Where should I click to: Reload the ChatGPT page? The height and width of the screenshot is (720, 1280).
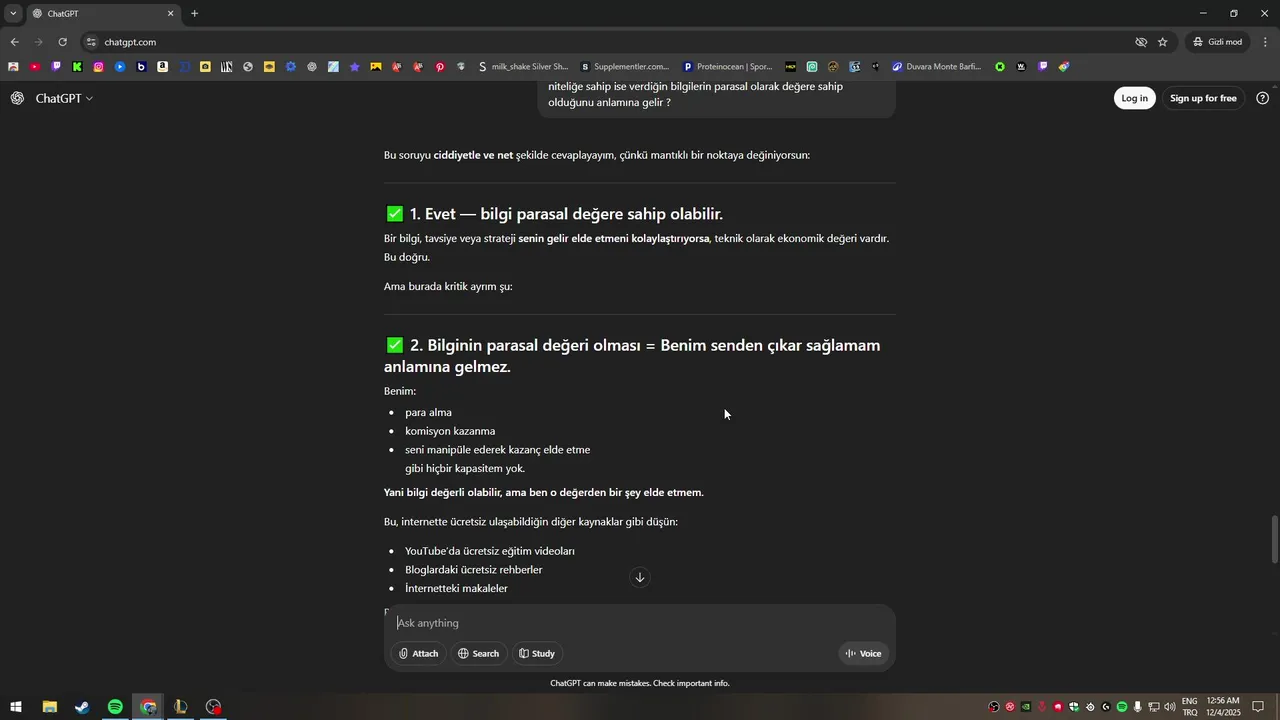62,42
